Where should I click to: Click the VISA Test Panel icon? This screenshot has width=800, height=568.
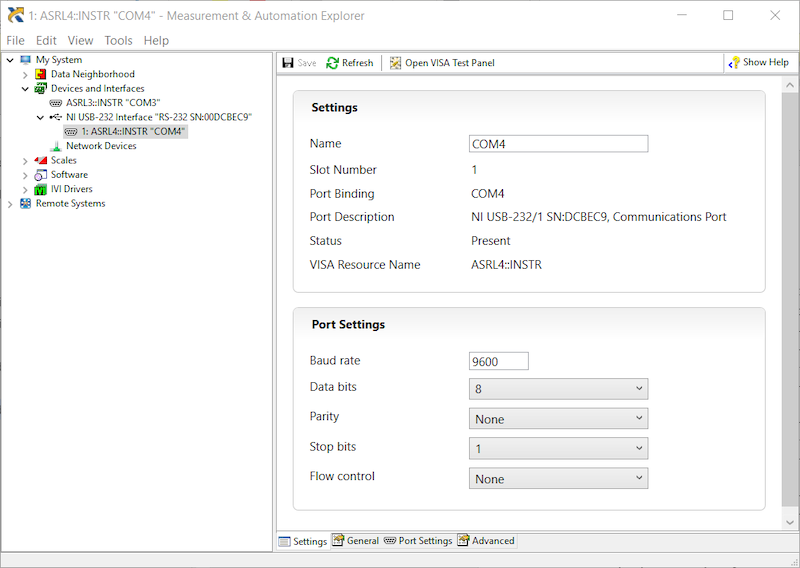tap(395, 63)
